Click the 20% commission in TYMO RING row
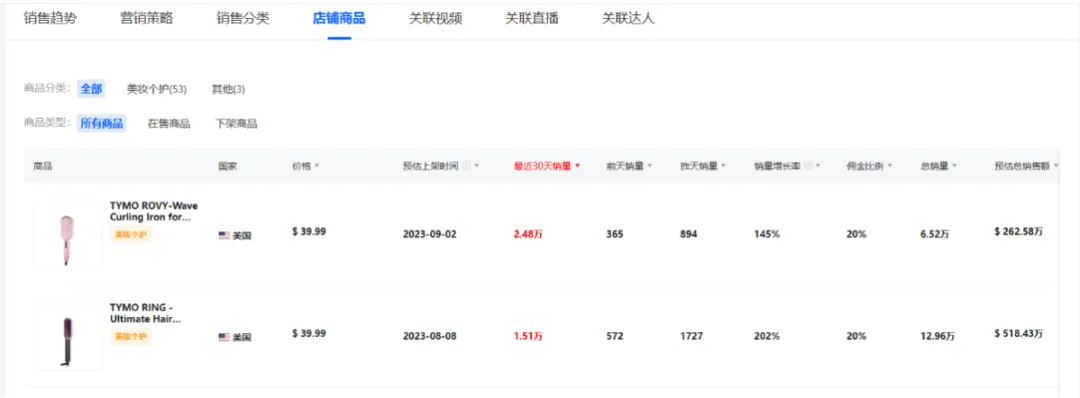 coord(856,336)
